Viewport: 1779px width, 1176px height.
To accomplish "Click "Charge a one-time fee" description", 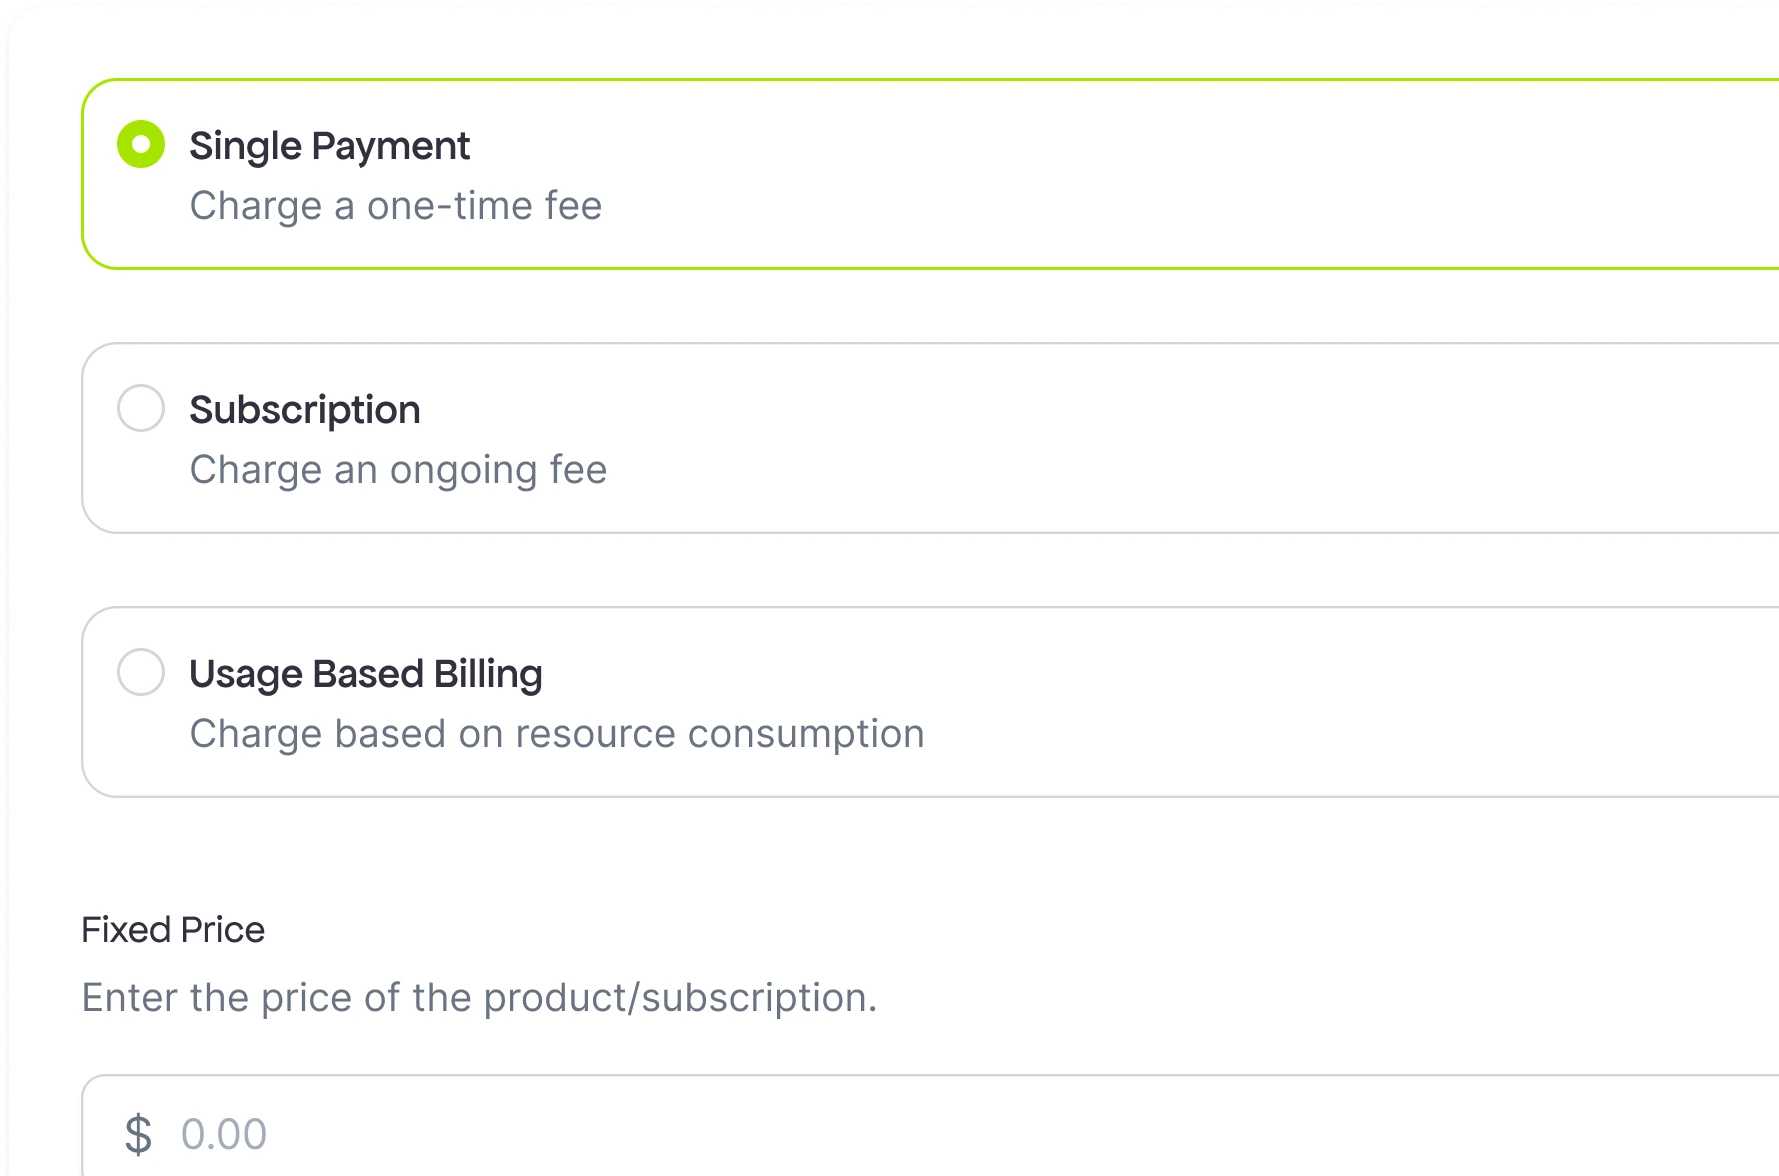I will (x=395, y=206).
